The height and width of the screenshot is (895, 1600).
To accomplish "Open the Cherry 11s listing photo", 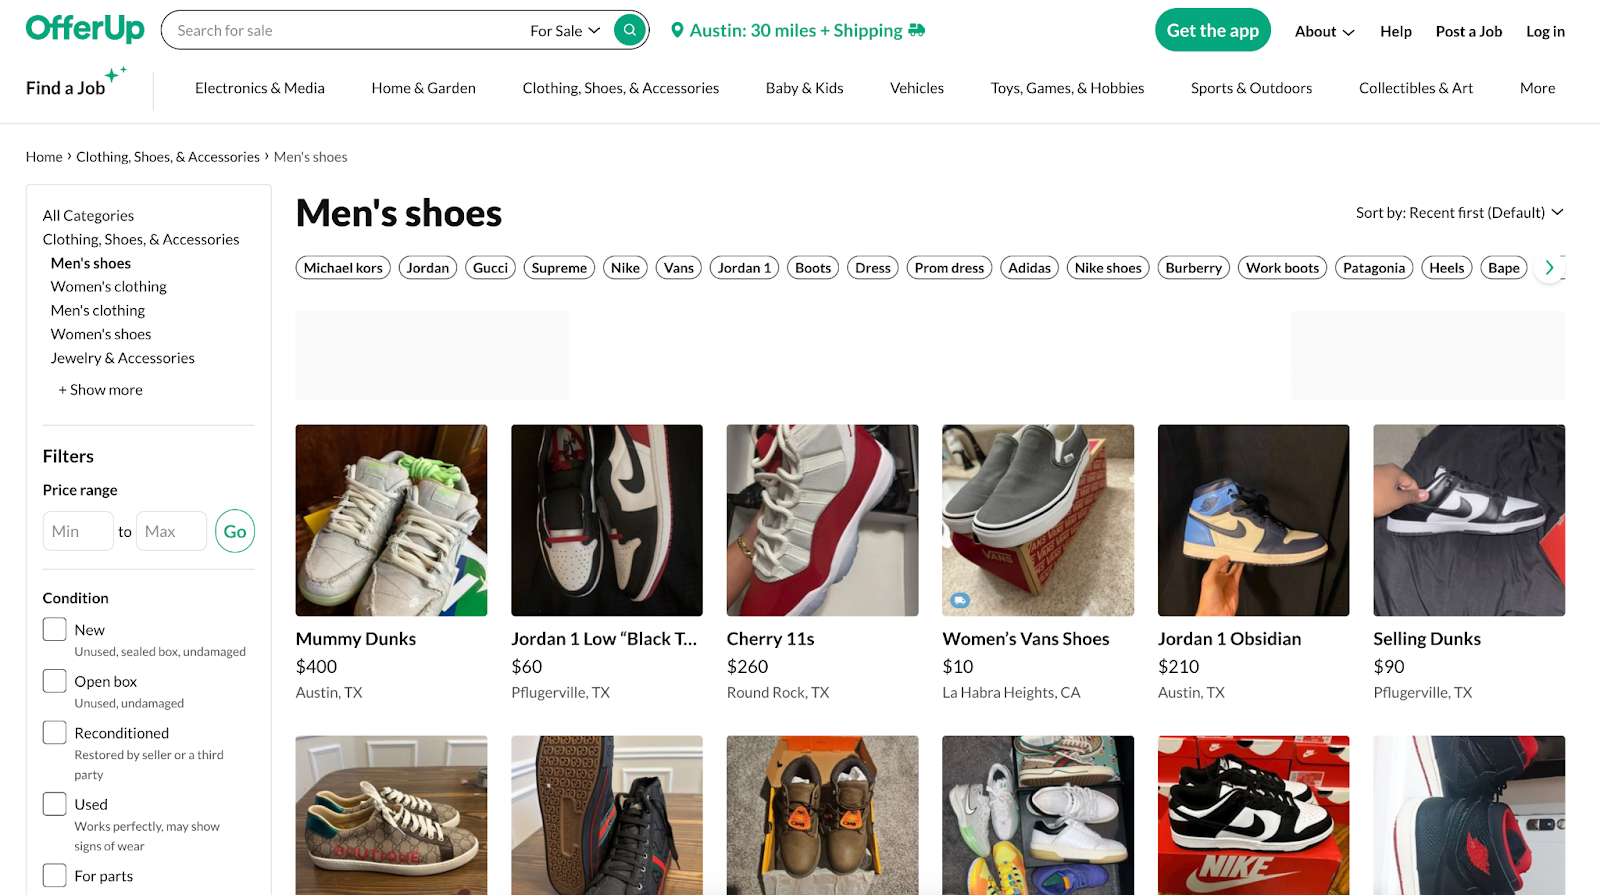I will pos(822,520).
